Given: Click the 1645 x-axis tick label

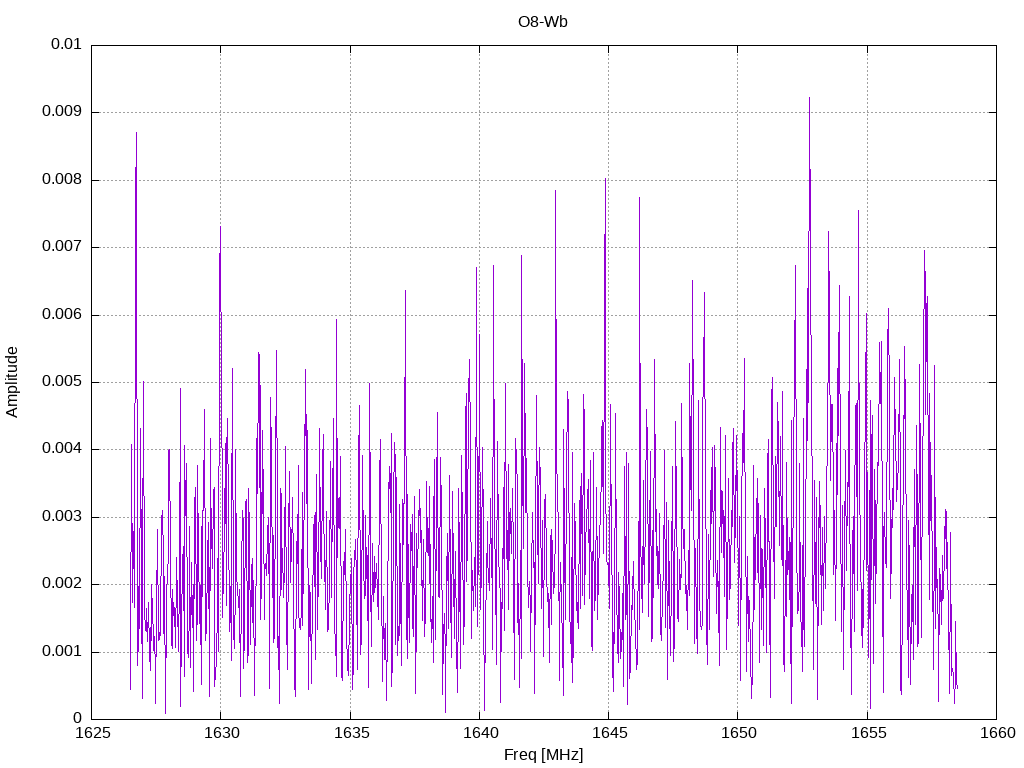Looking at the screenshot, I should (609, 733).
